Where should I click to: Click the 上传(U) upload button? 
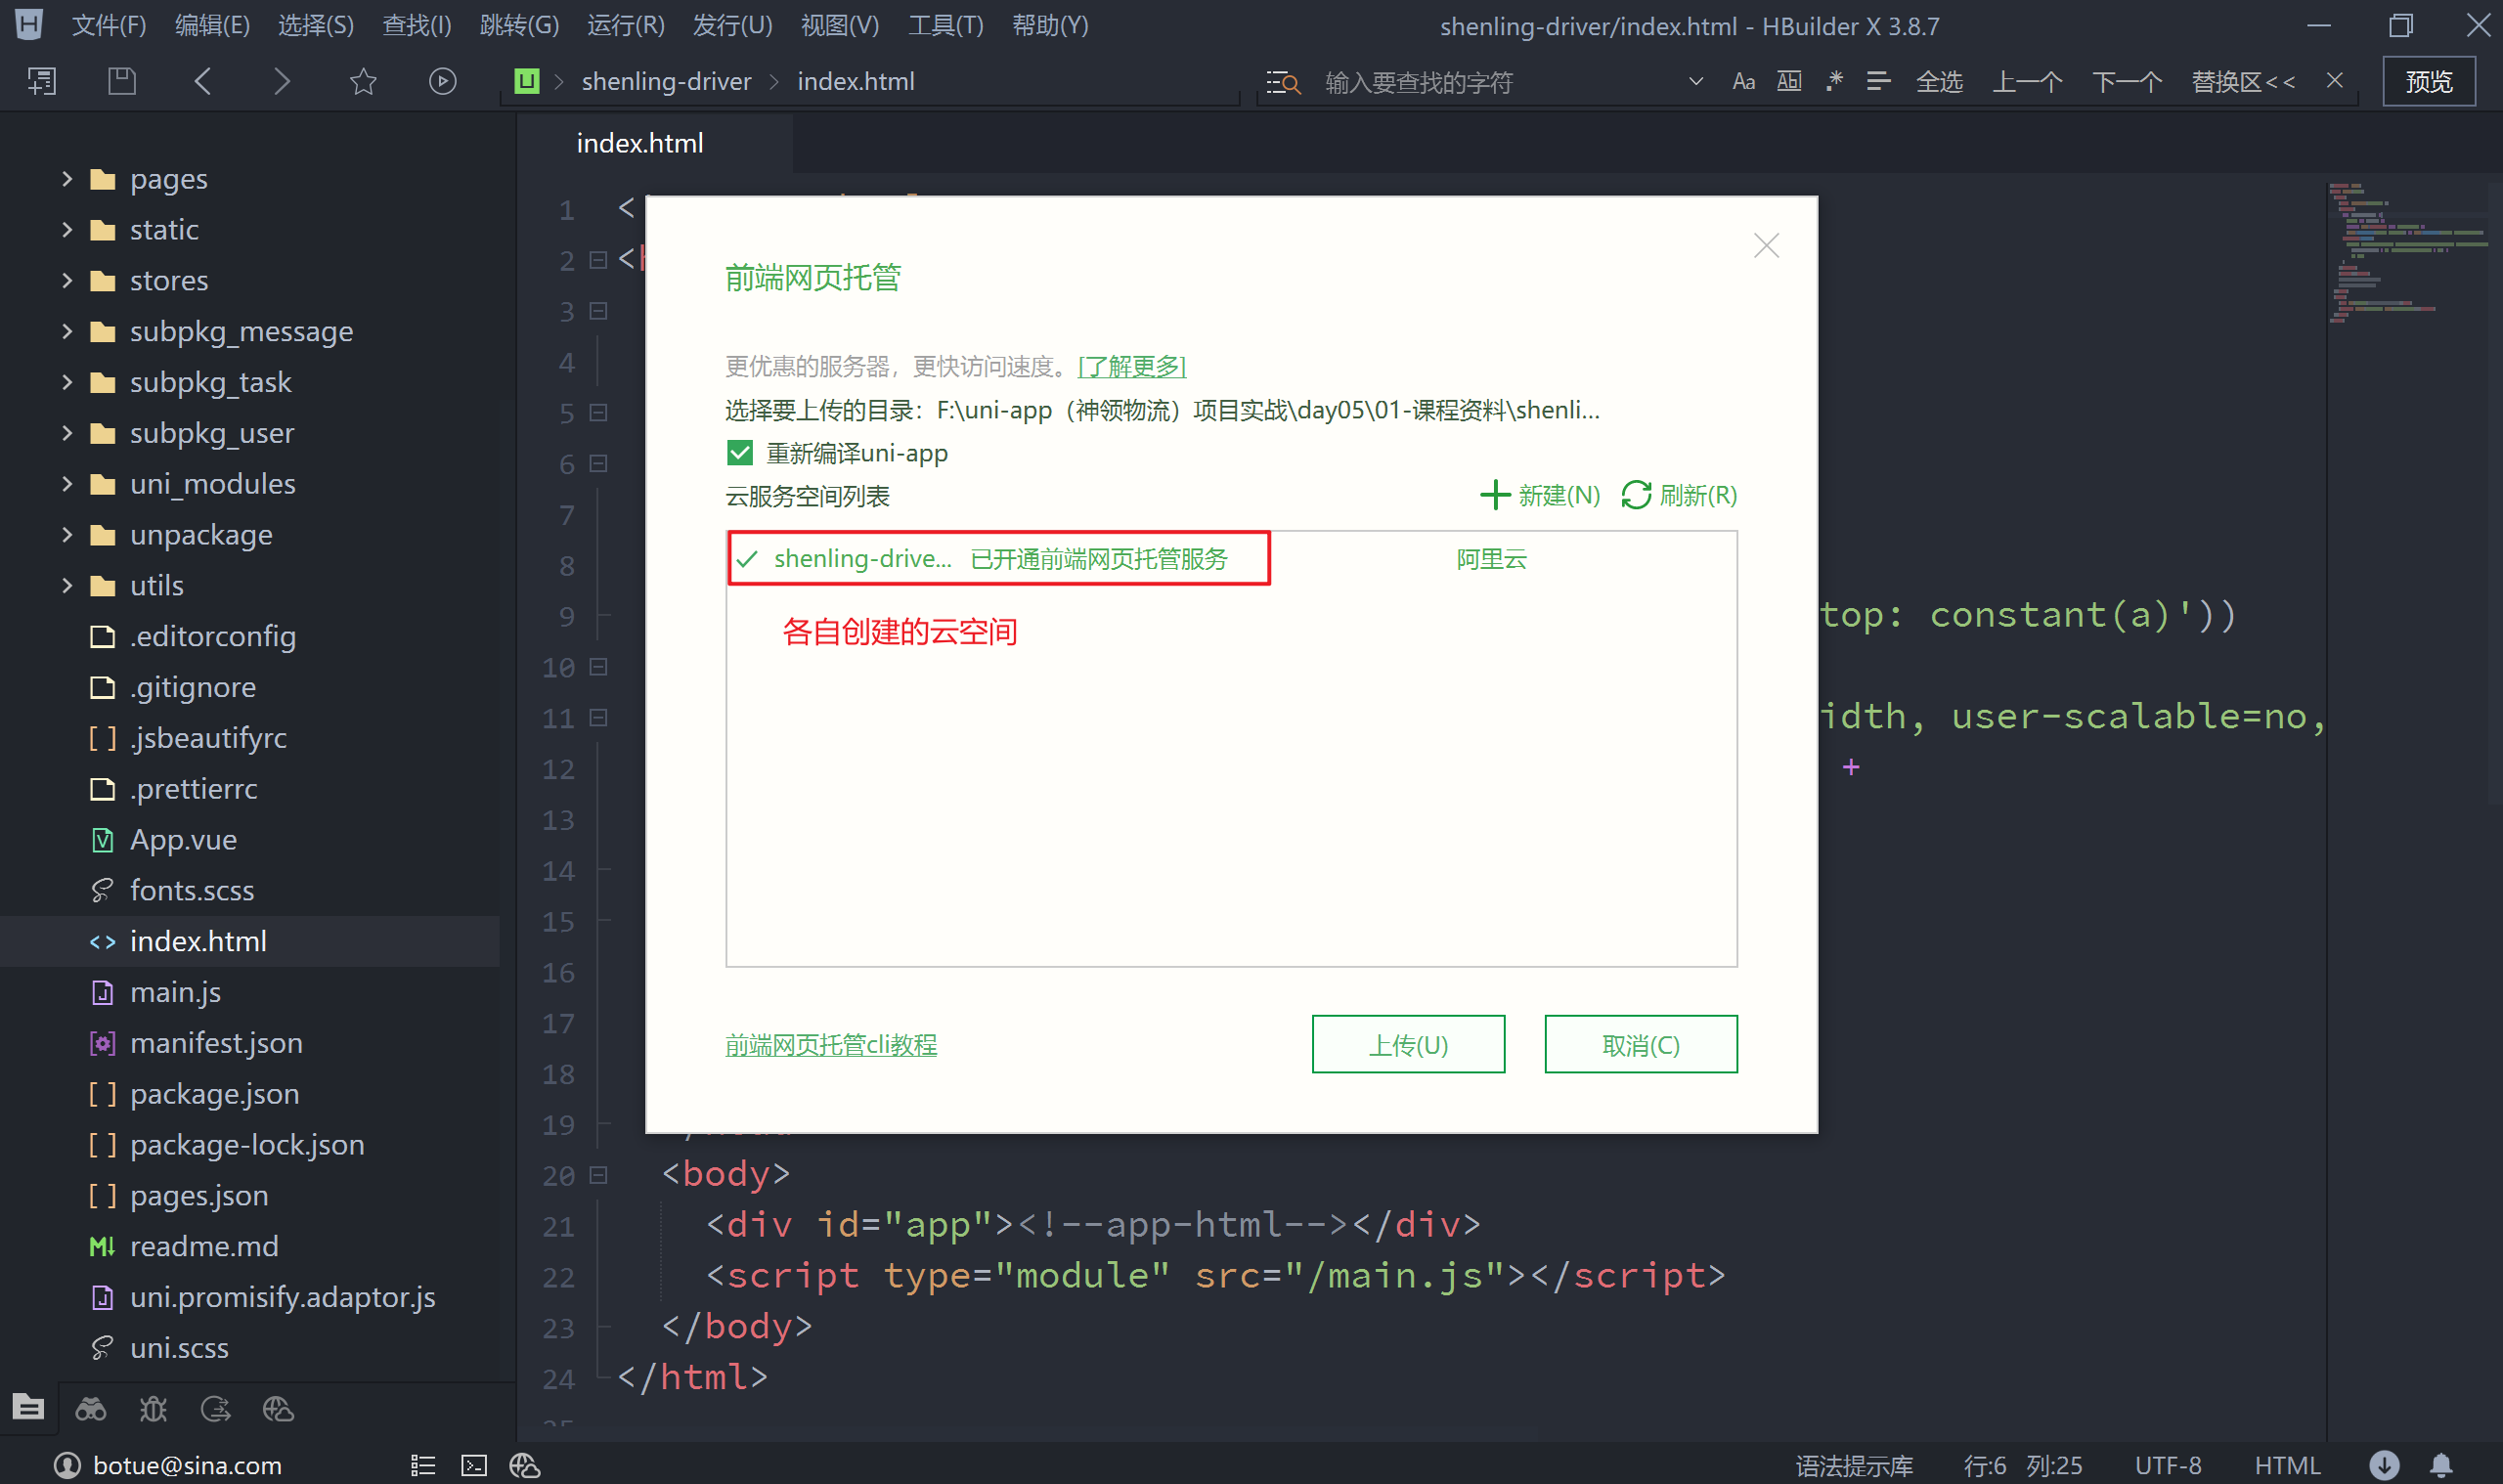tap(1407, 1044)
